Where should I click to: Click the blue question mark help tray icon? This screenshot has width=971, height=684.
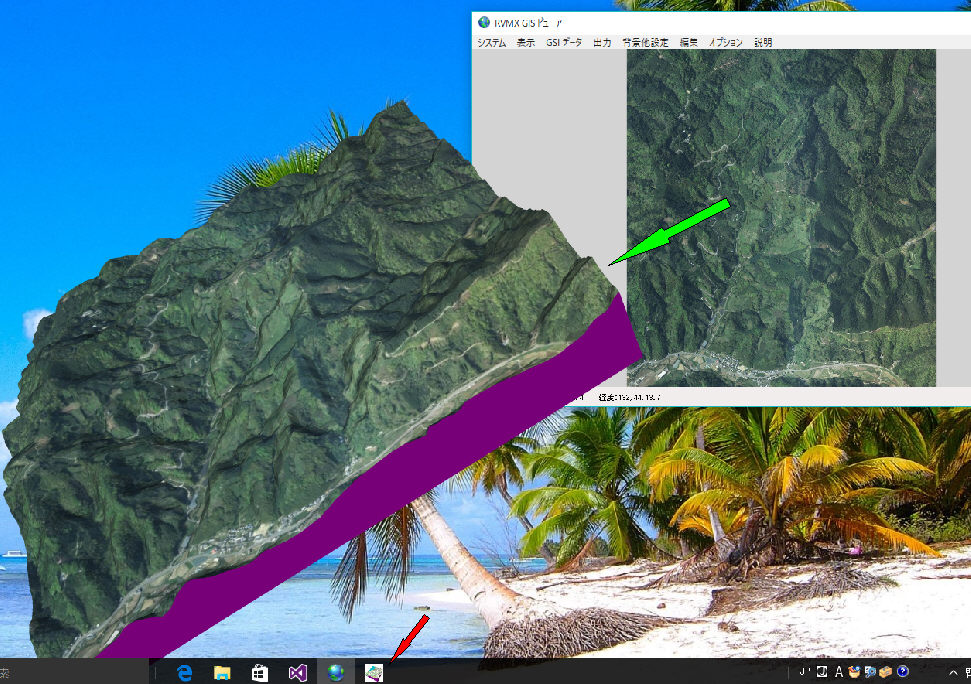click(x=903, y=672)
